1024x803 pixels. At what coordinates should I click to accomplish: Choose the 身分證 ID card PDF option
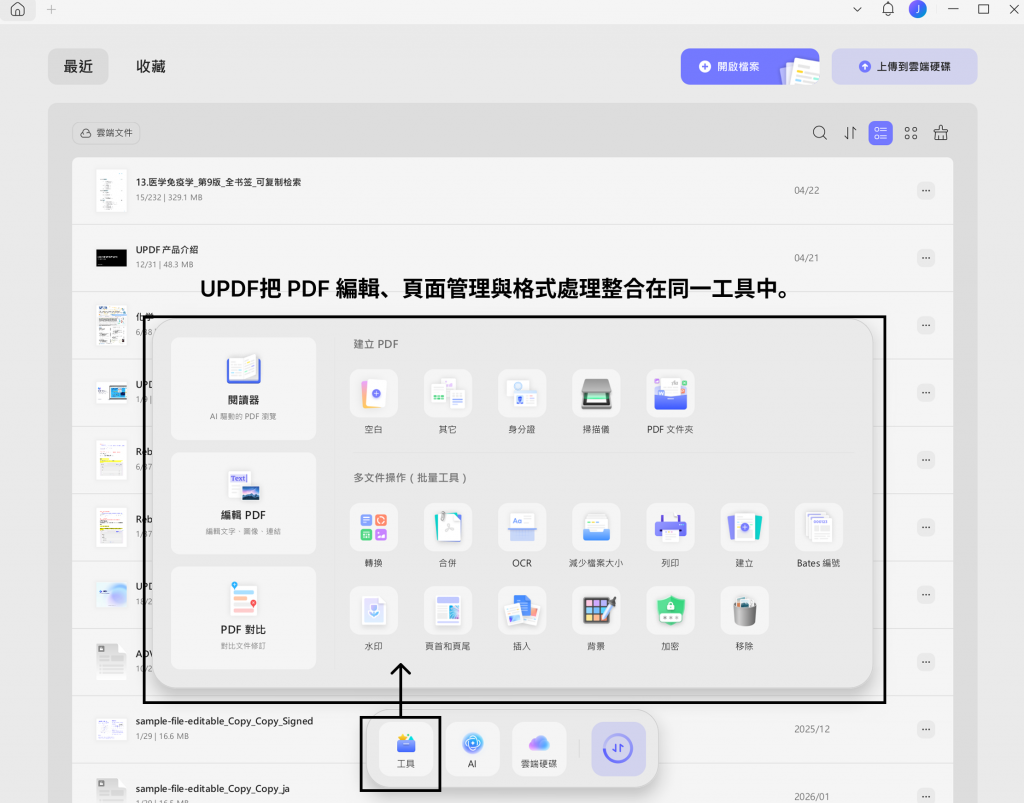click(522, 394)
